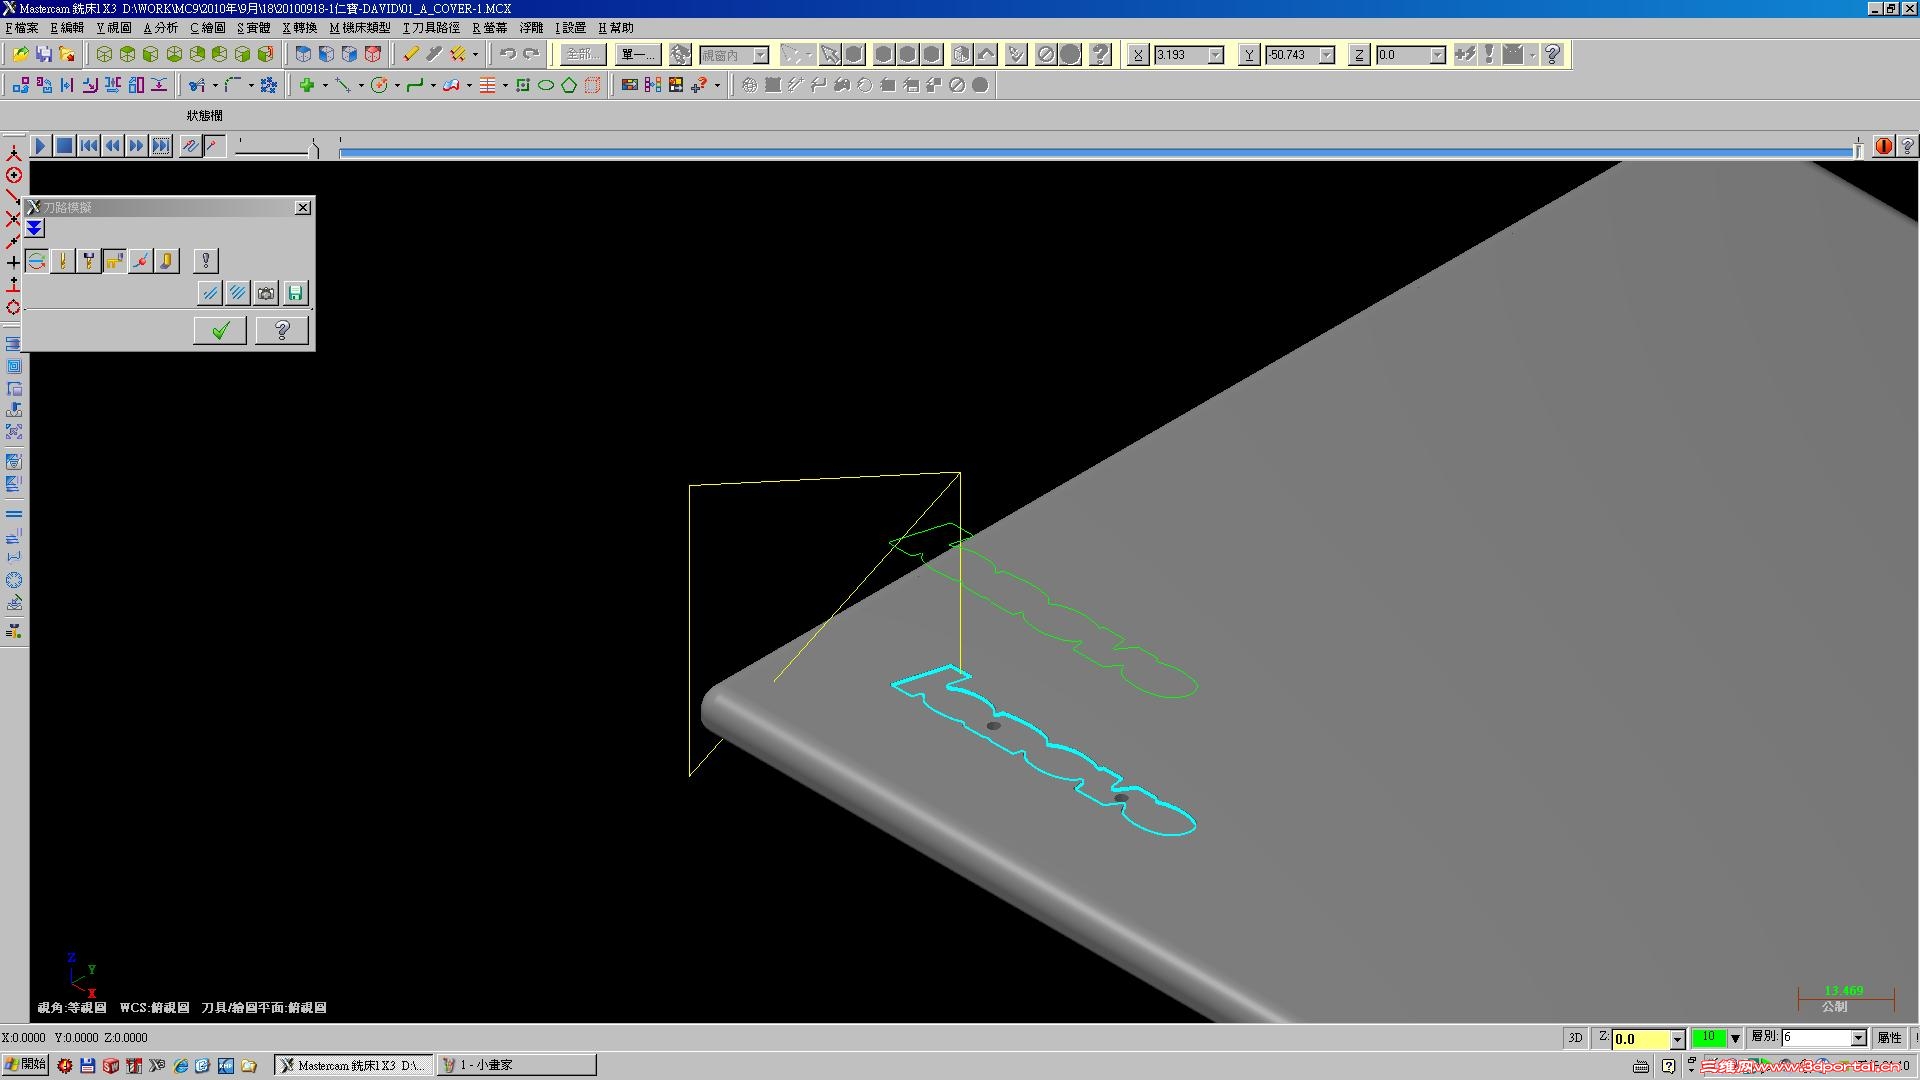This screenshot has height=1080, width=1920.
Task: Toggle rapid moves display in backplot dialog
Action: click(115, 261)
